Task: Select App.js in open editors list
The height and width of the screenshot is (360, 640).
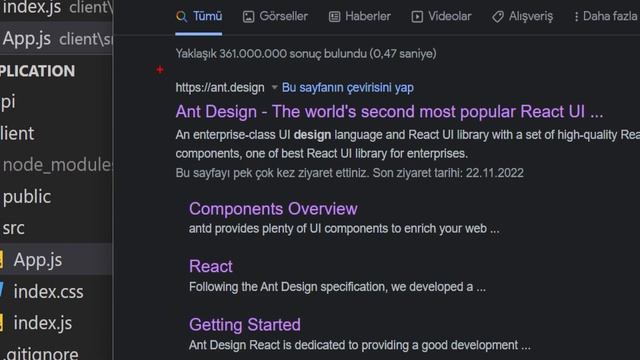Action: (56, 39)
